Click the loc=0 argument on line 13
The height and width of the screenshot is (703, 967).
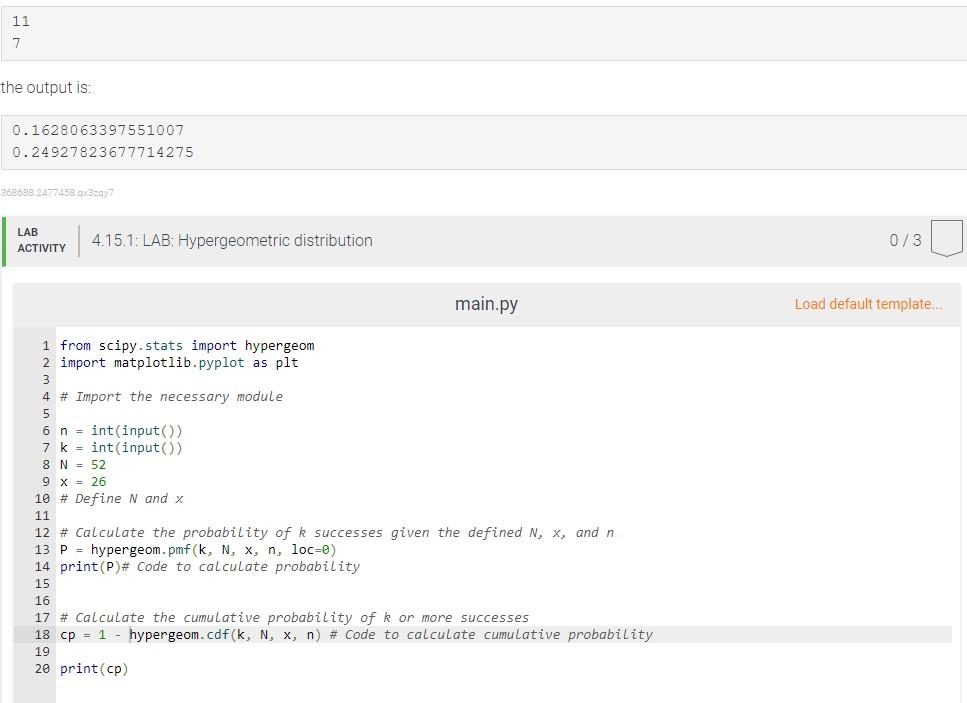click(x=312, y=549)
